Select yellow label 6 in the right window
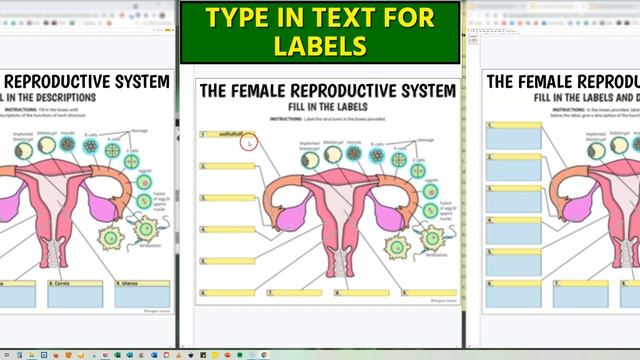Viewport: 640px width, 360px height. pos(513,283)
